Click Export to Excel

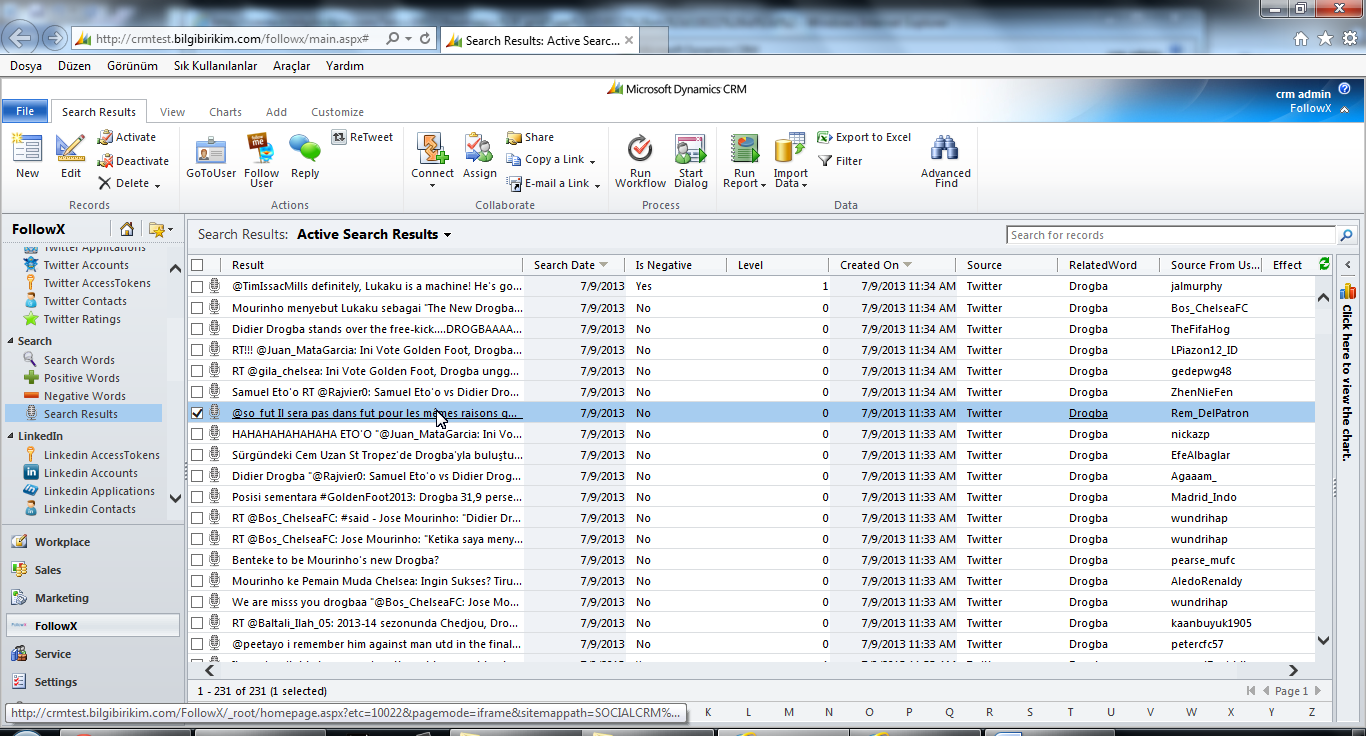coord(864,137)
